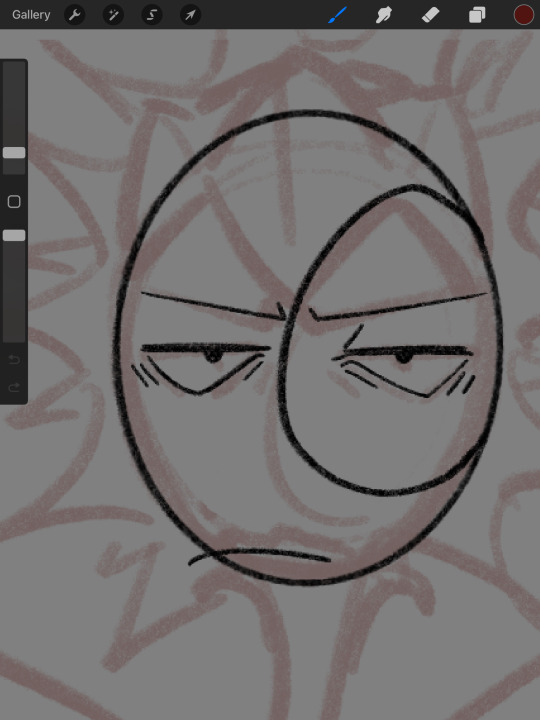Return to the Gallery
Screen dimensions: 540x720
point(31,15)
